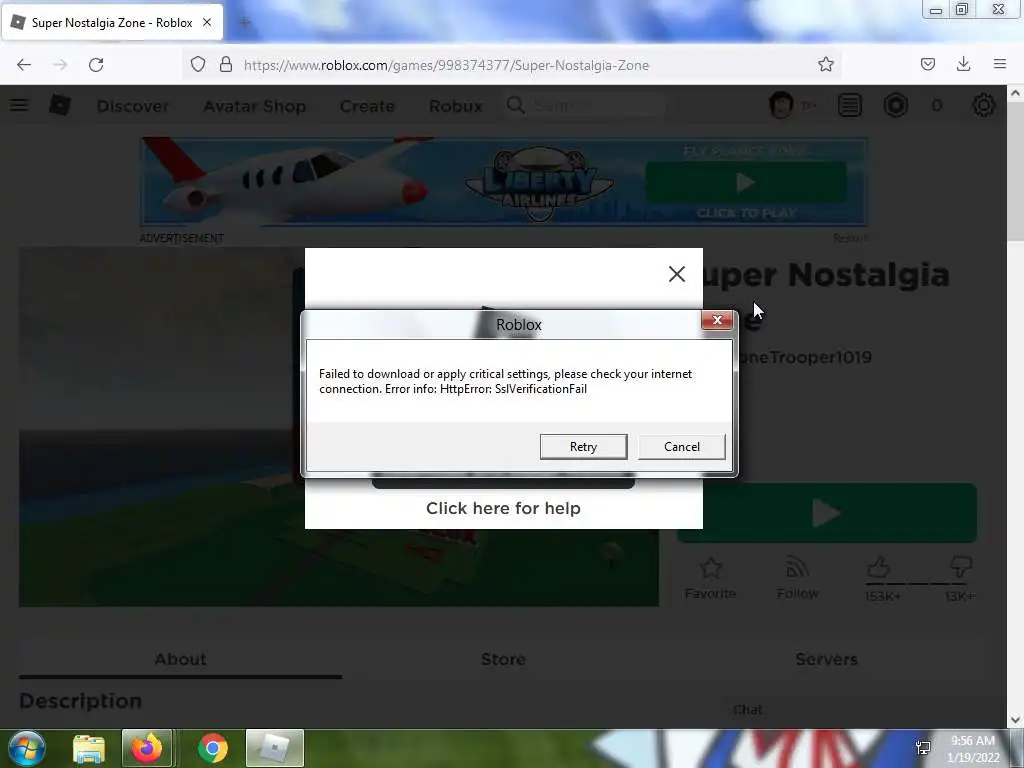1024x768 pixels.
Task: Open the Robux menu item
Action: coord(455,106)
